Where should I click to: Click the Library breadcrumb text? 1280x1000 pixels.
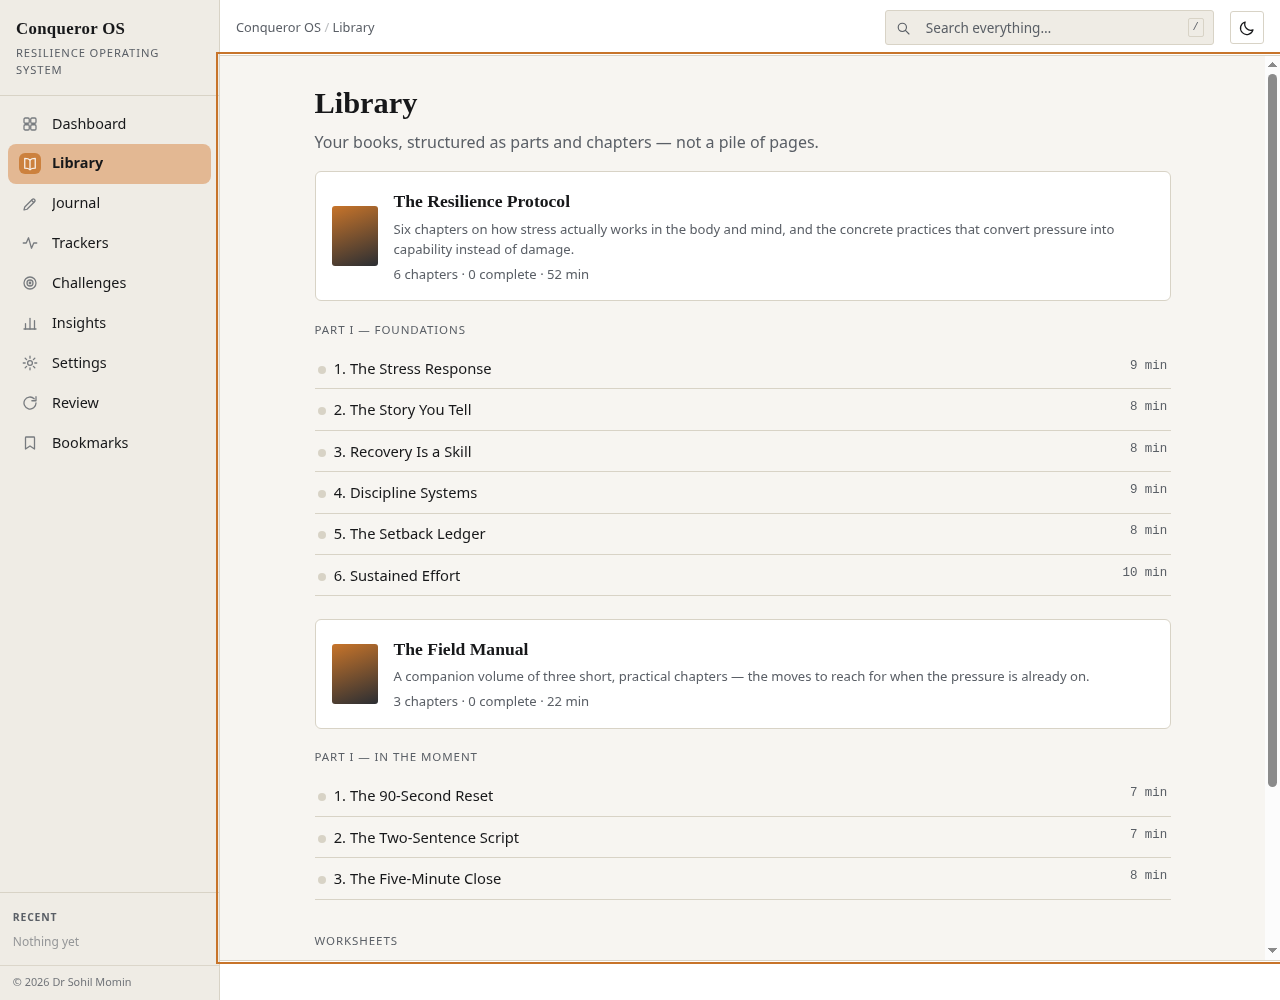(353, 28)
